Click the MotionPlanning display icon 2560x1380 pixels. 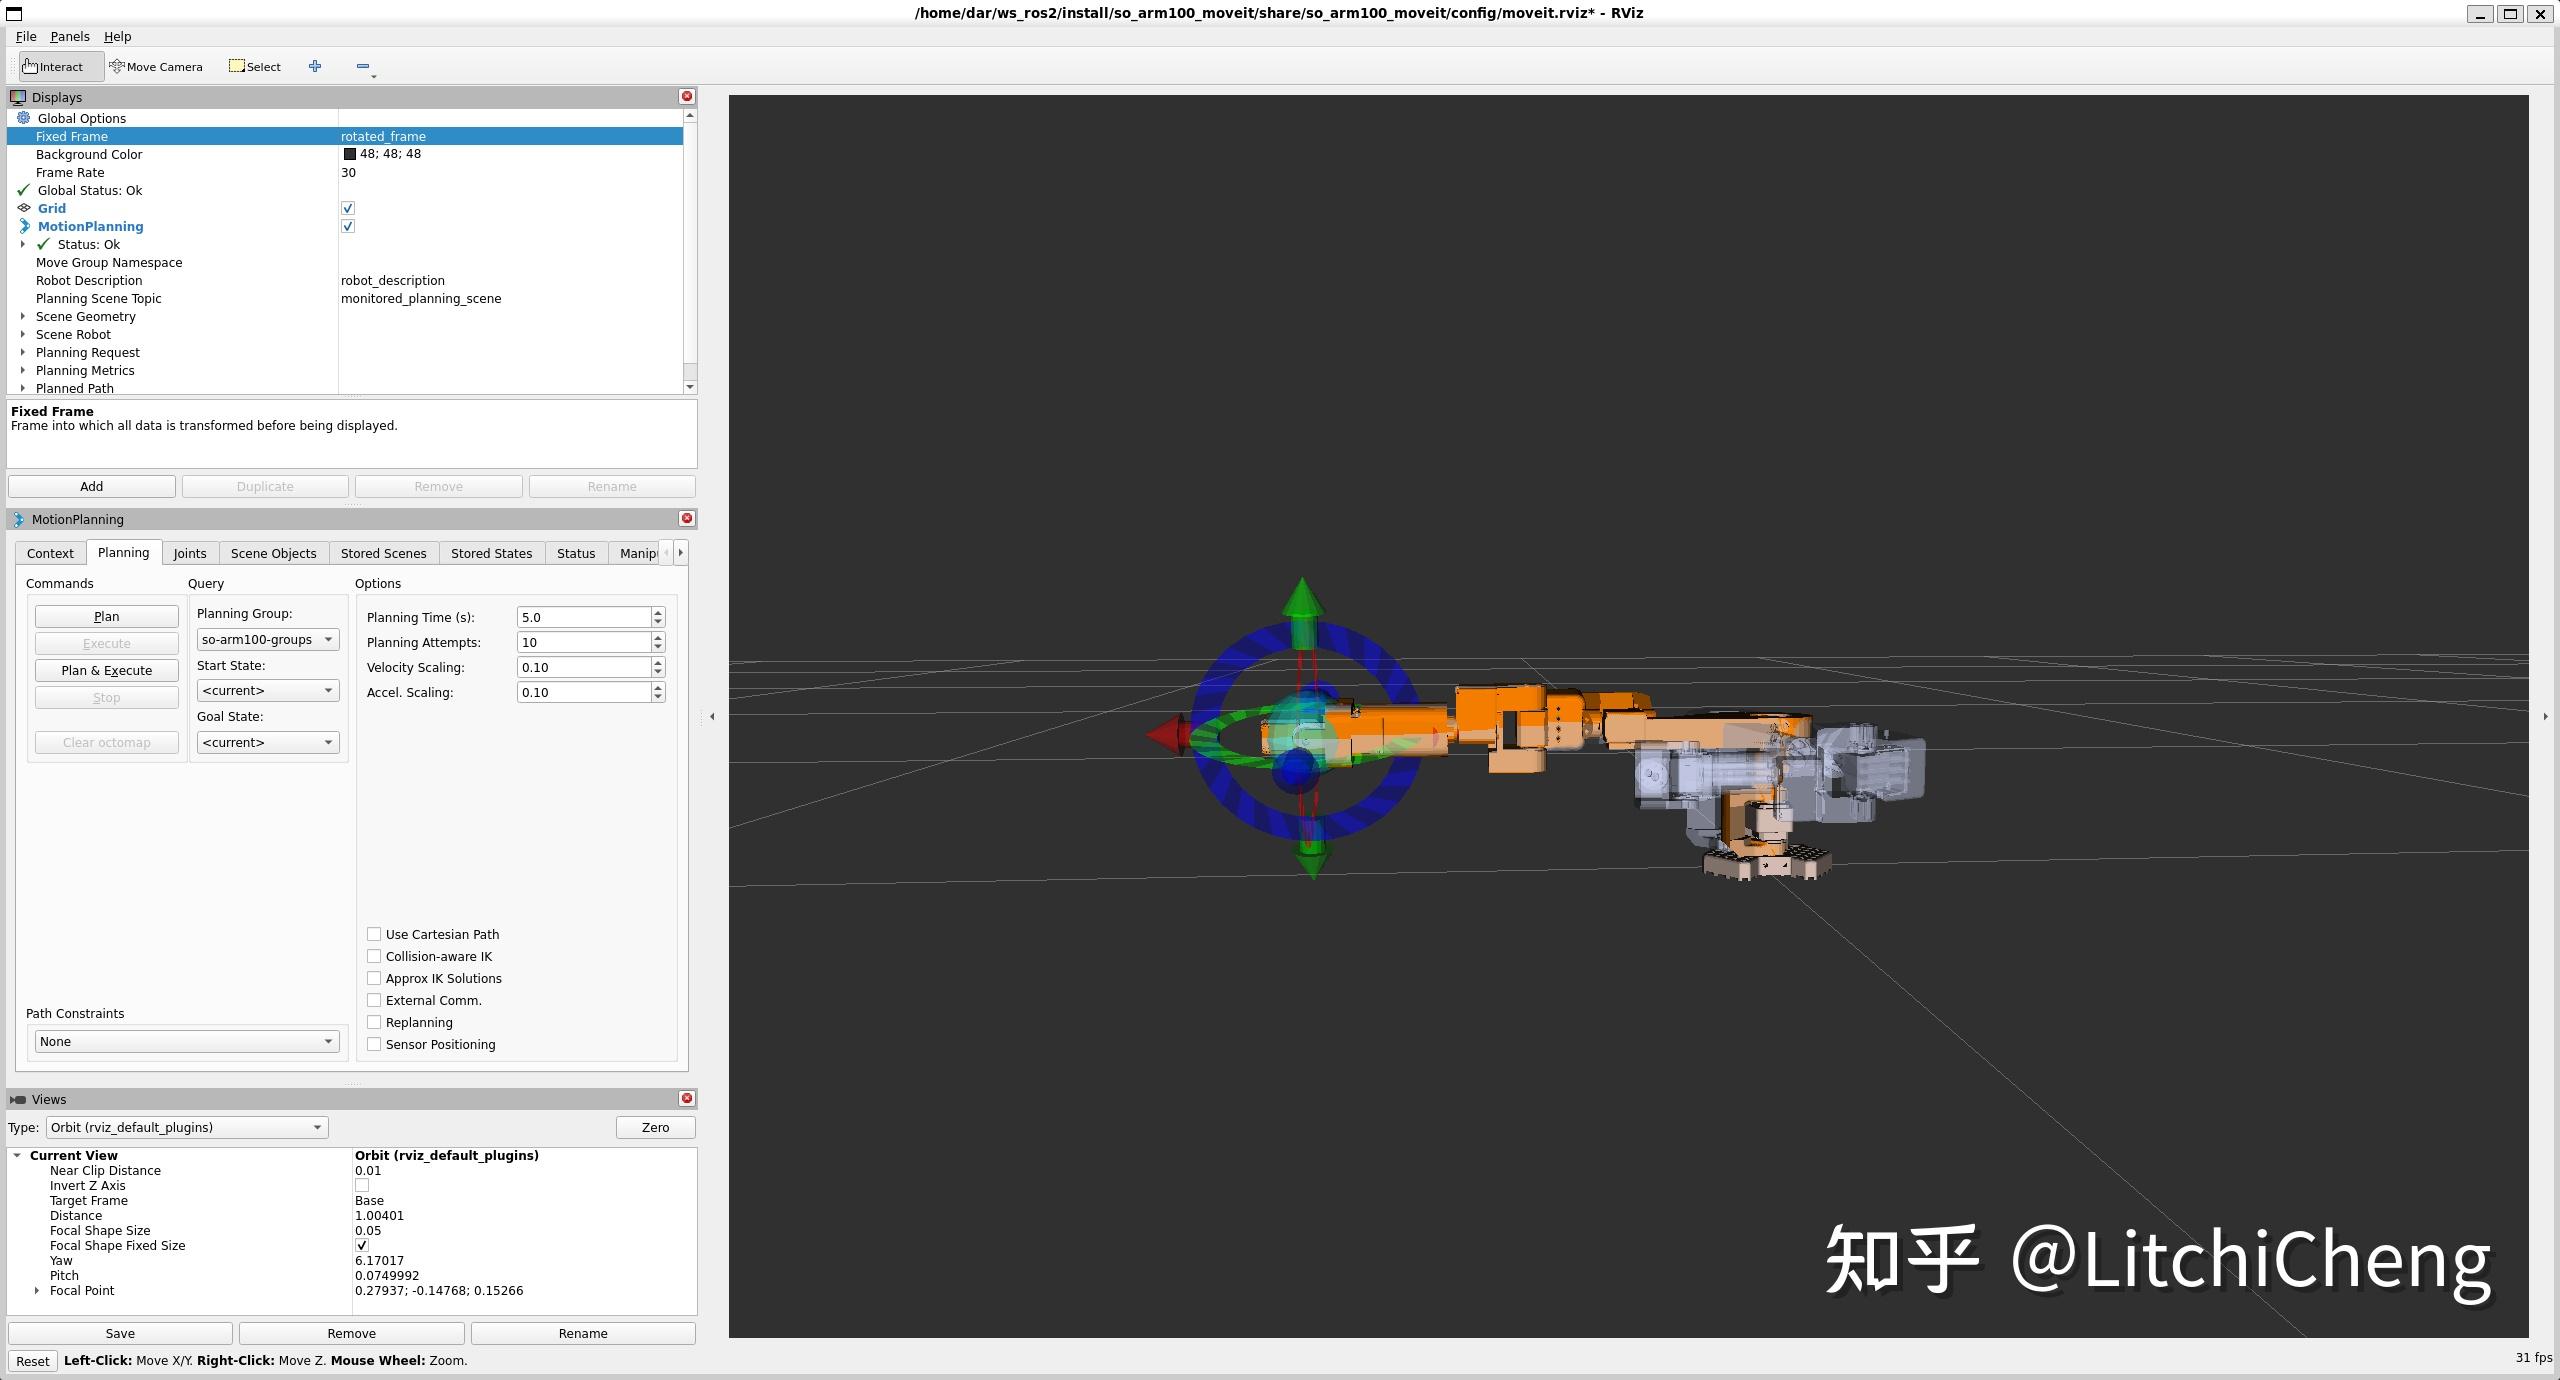tap(24, 226)
